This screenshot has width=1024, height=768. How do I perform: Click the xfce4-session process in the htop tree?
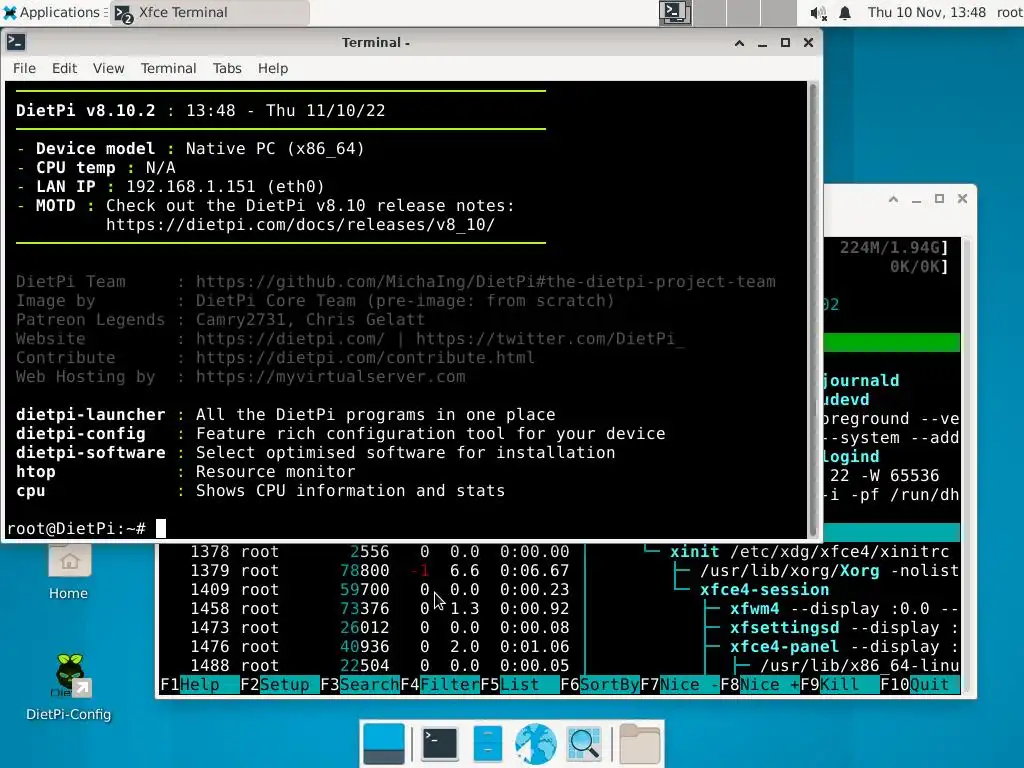(x=764, y=590)
